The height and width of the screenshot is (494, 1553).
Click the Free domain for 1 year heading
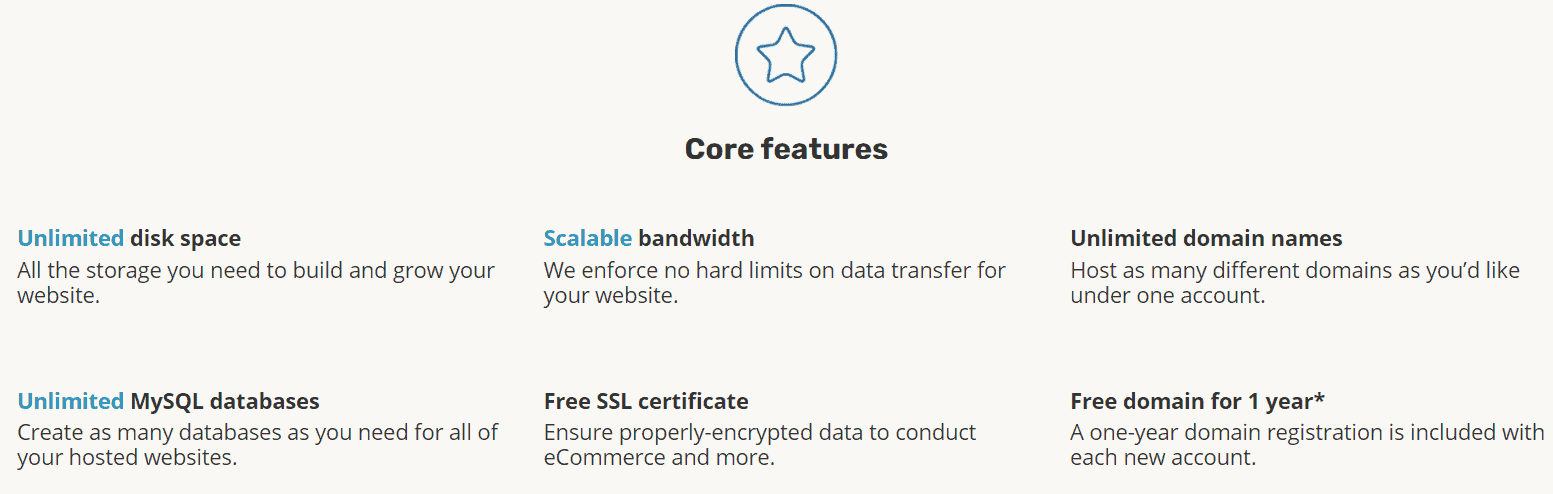point(1197,401)
